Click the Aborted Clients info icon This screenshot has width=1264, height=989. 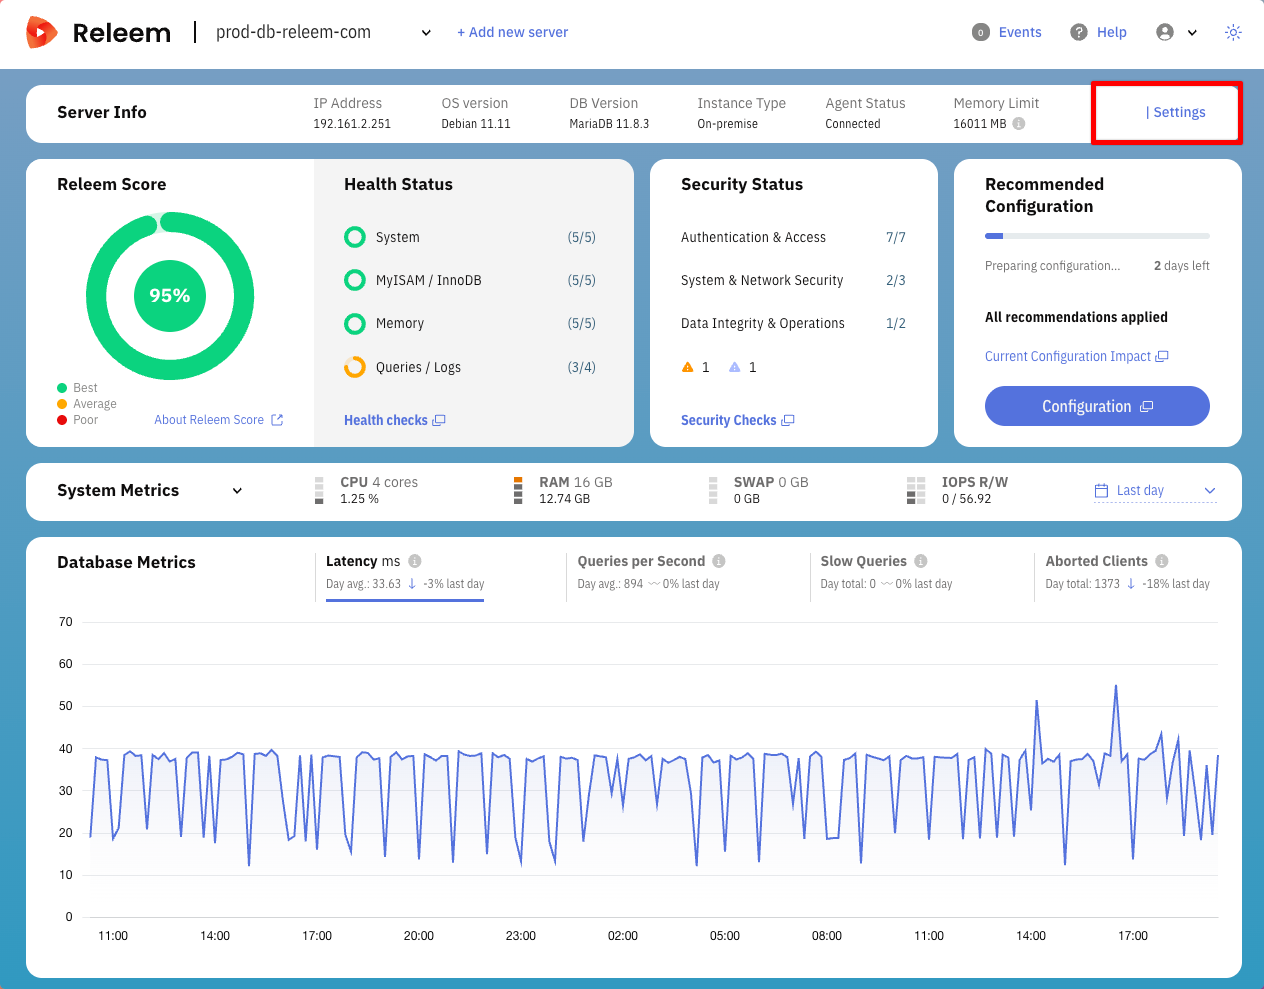coord(1162,562)
